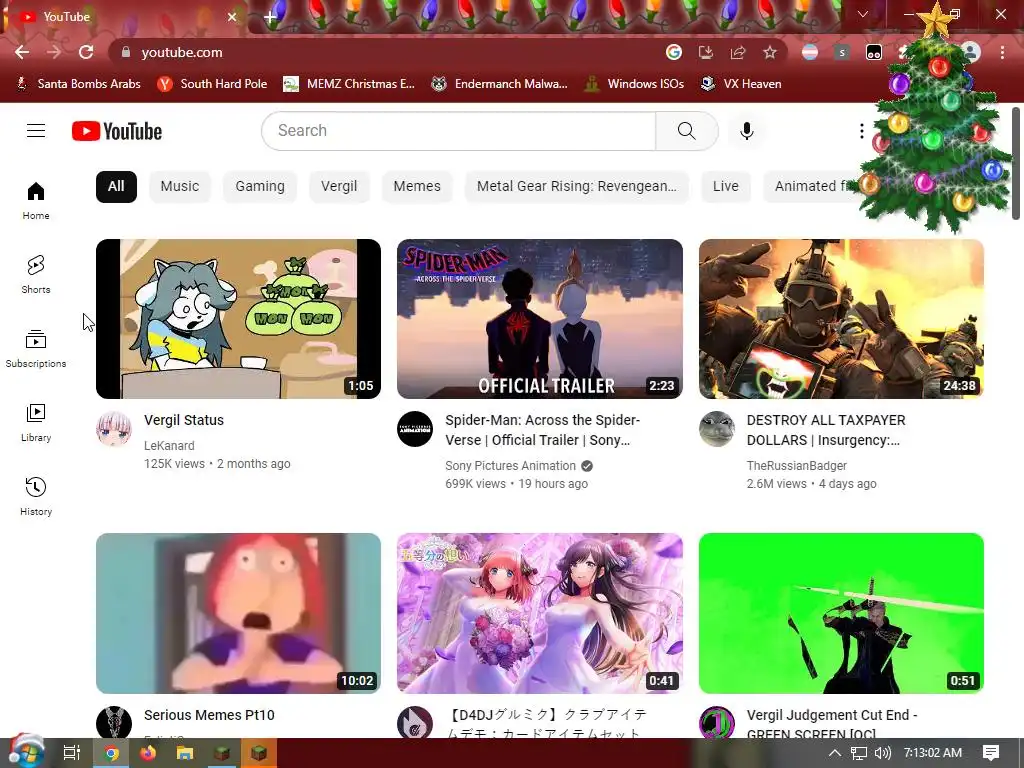
Task: Select the Music filter chip
Action: [x=180, y=187]
